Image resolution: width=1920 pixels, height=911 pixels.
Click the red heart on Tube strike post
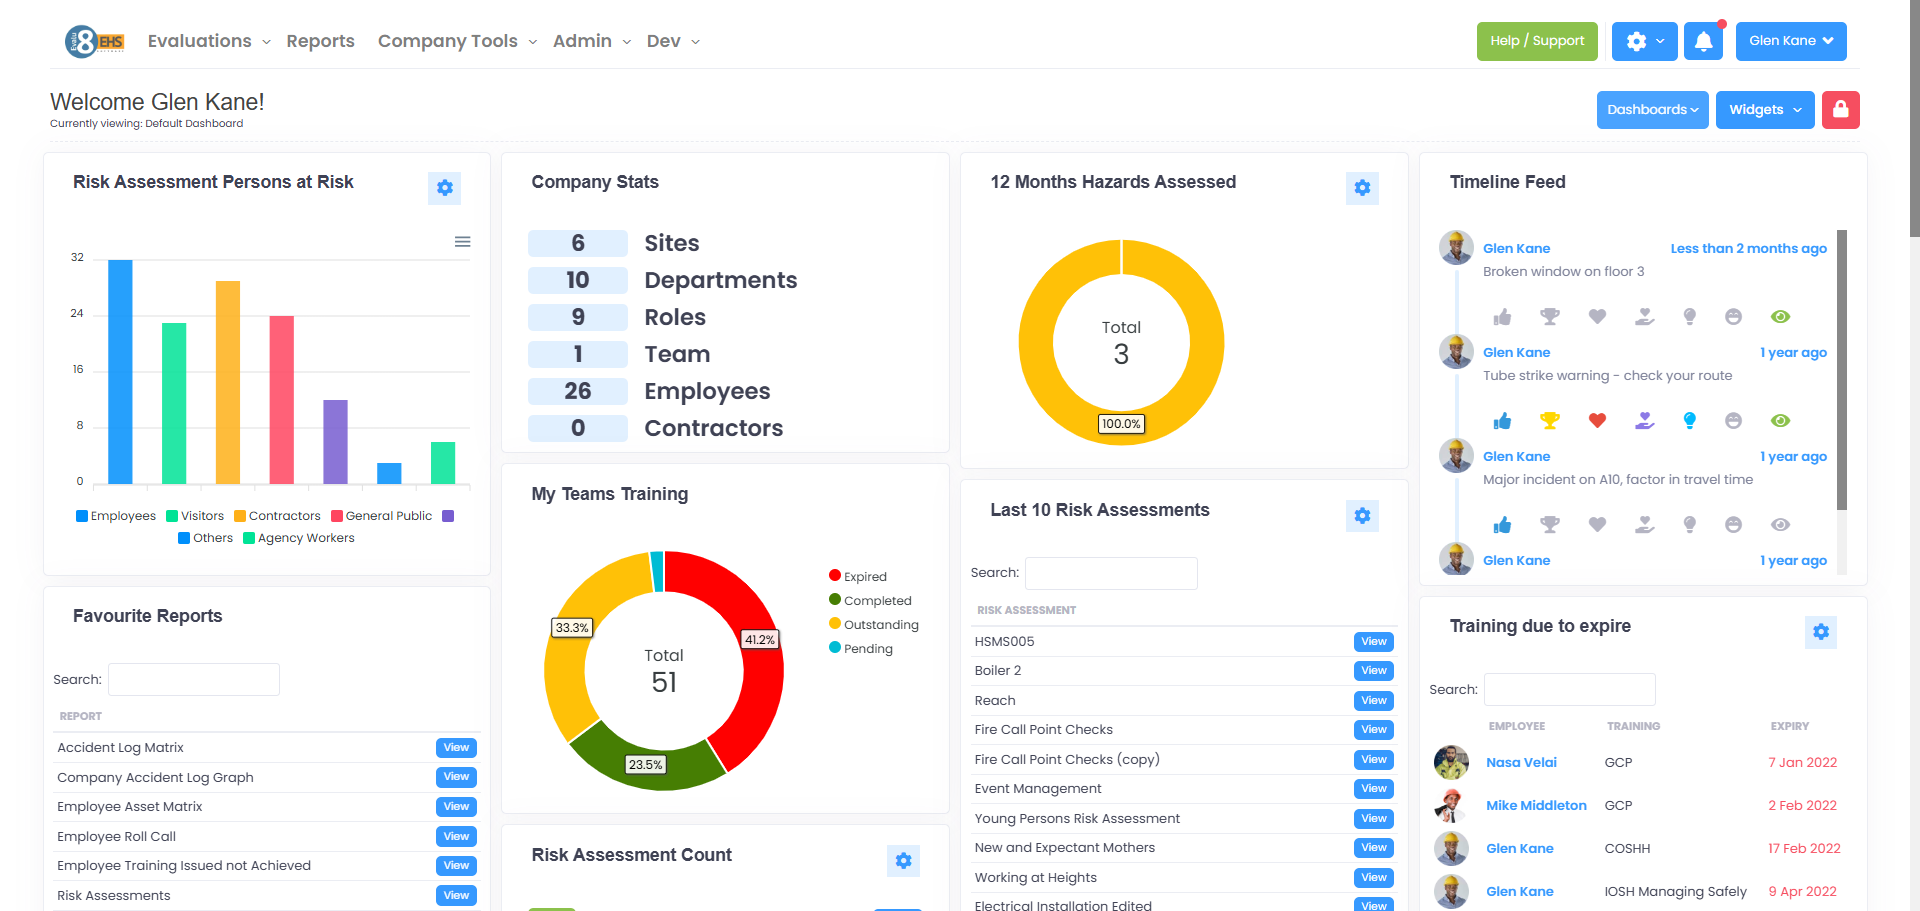click(1597, 421)
